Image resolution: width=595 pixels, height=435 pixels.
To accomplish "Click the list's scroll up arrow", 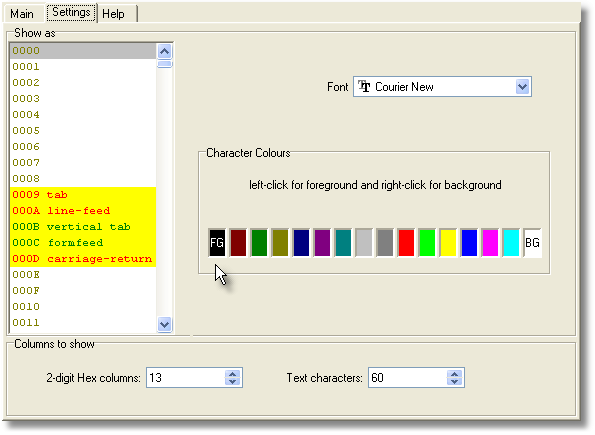I will pyautogui.click(x=165, y=51).
